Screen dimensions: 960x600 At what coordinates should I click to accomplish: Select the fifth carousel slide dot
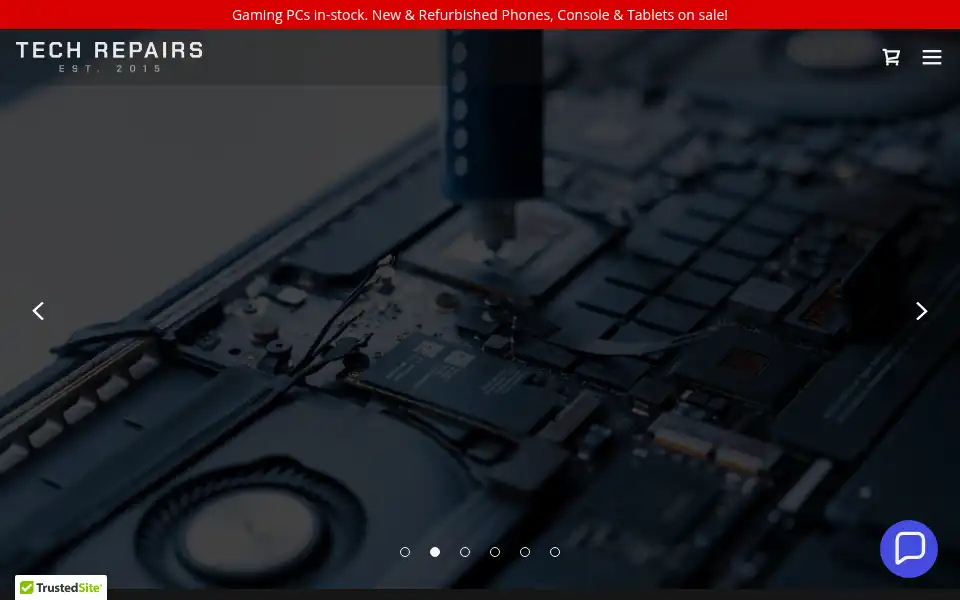(525, 552)
